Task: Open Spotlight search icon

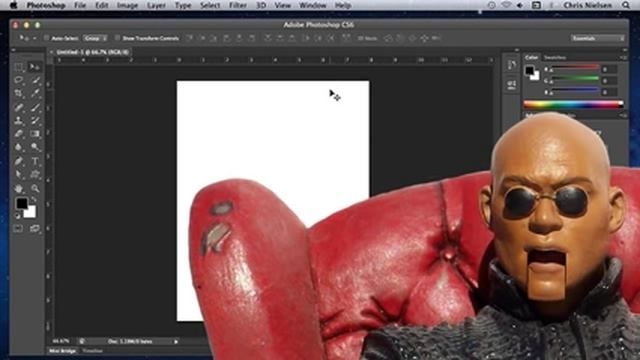Action: point(626,5)
